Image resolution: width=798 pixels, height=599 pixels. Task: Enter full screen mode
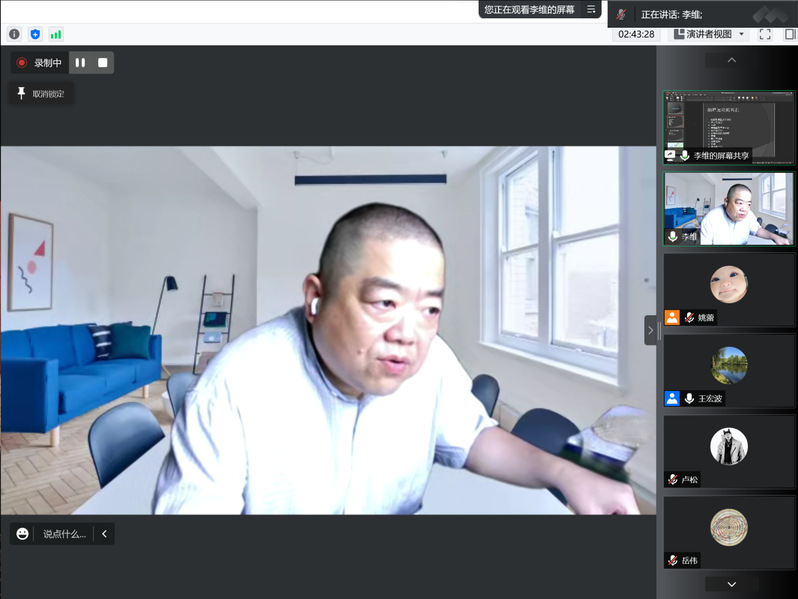click(x=765, y=34)
